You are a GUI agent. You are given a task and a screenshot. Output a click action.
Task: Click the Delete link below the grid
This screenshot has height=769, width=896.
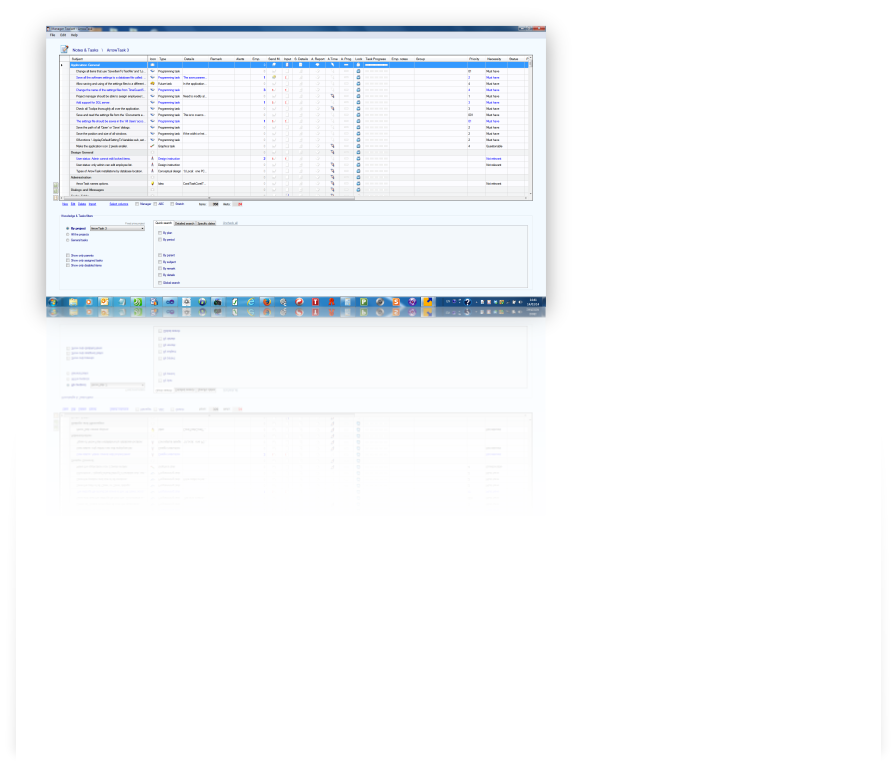pyautogui.click(x=81, y=204)
